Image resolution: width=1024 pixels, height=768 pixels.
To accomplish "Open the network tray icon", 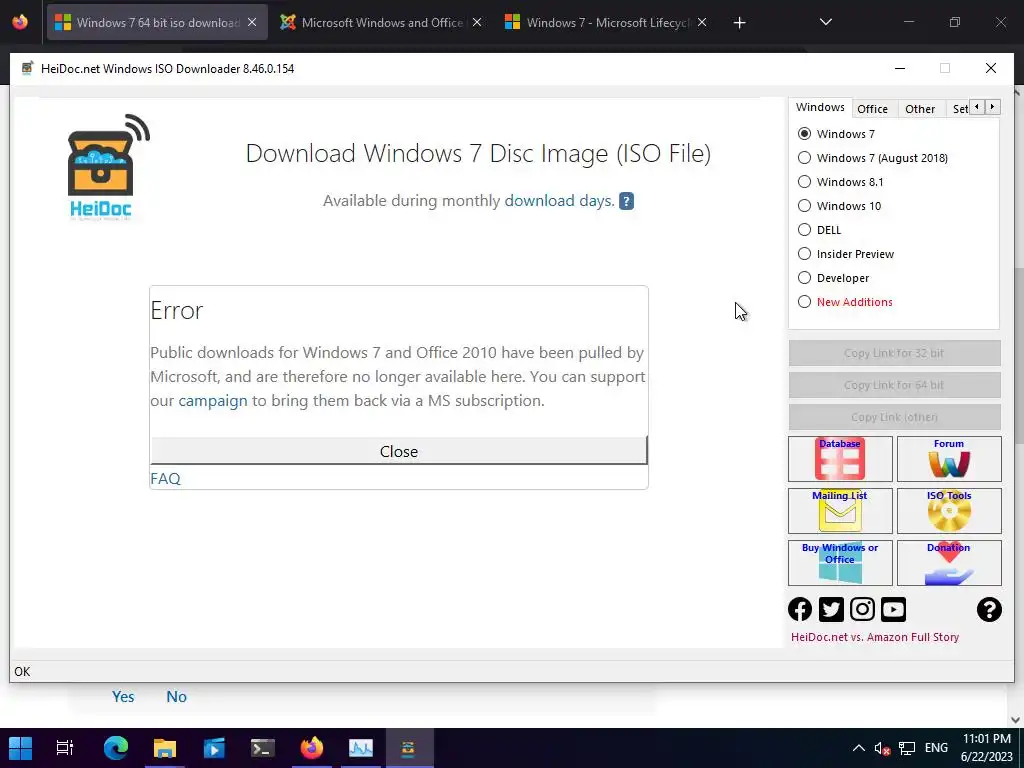I will (906, 748).
